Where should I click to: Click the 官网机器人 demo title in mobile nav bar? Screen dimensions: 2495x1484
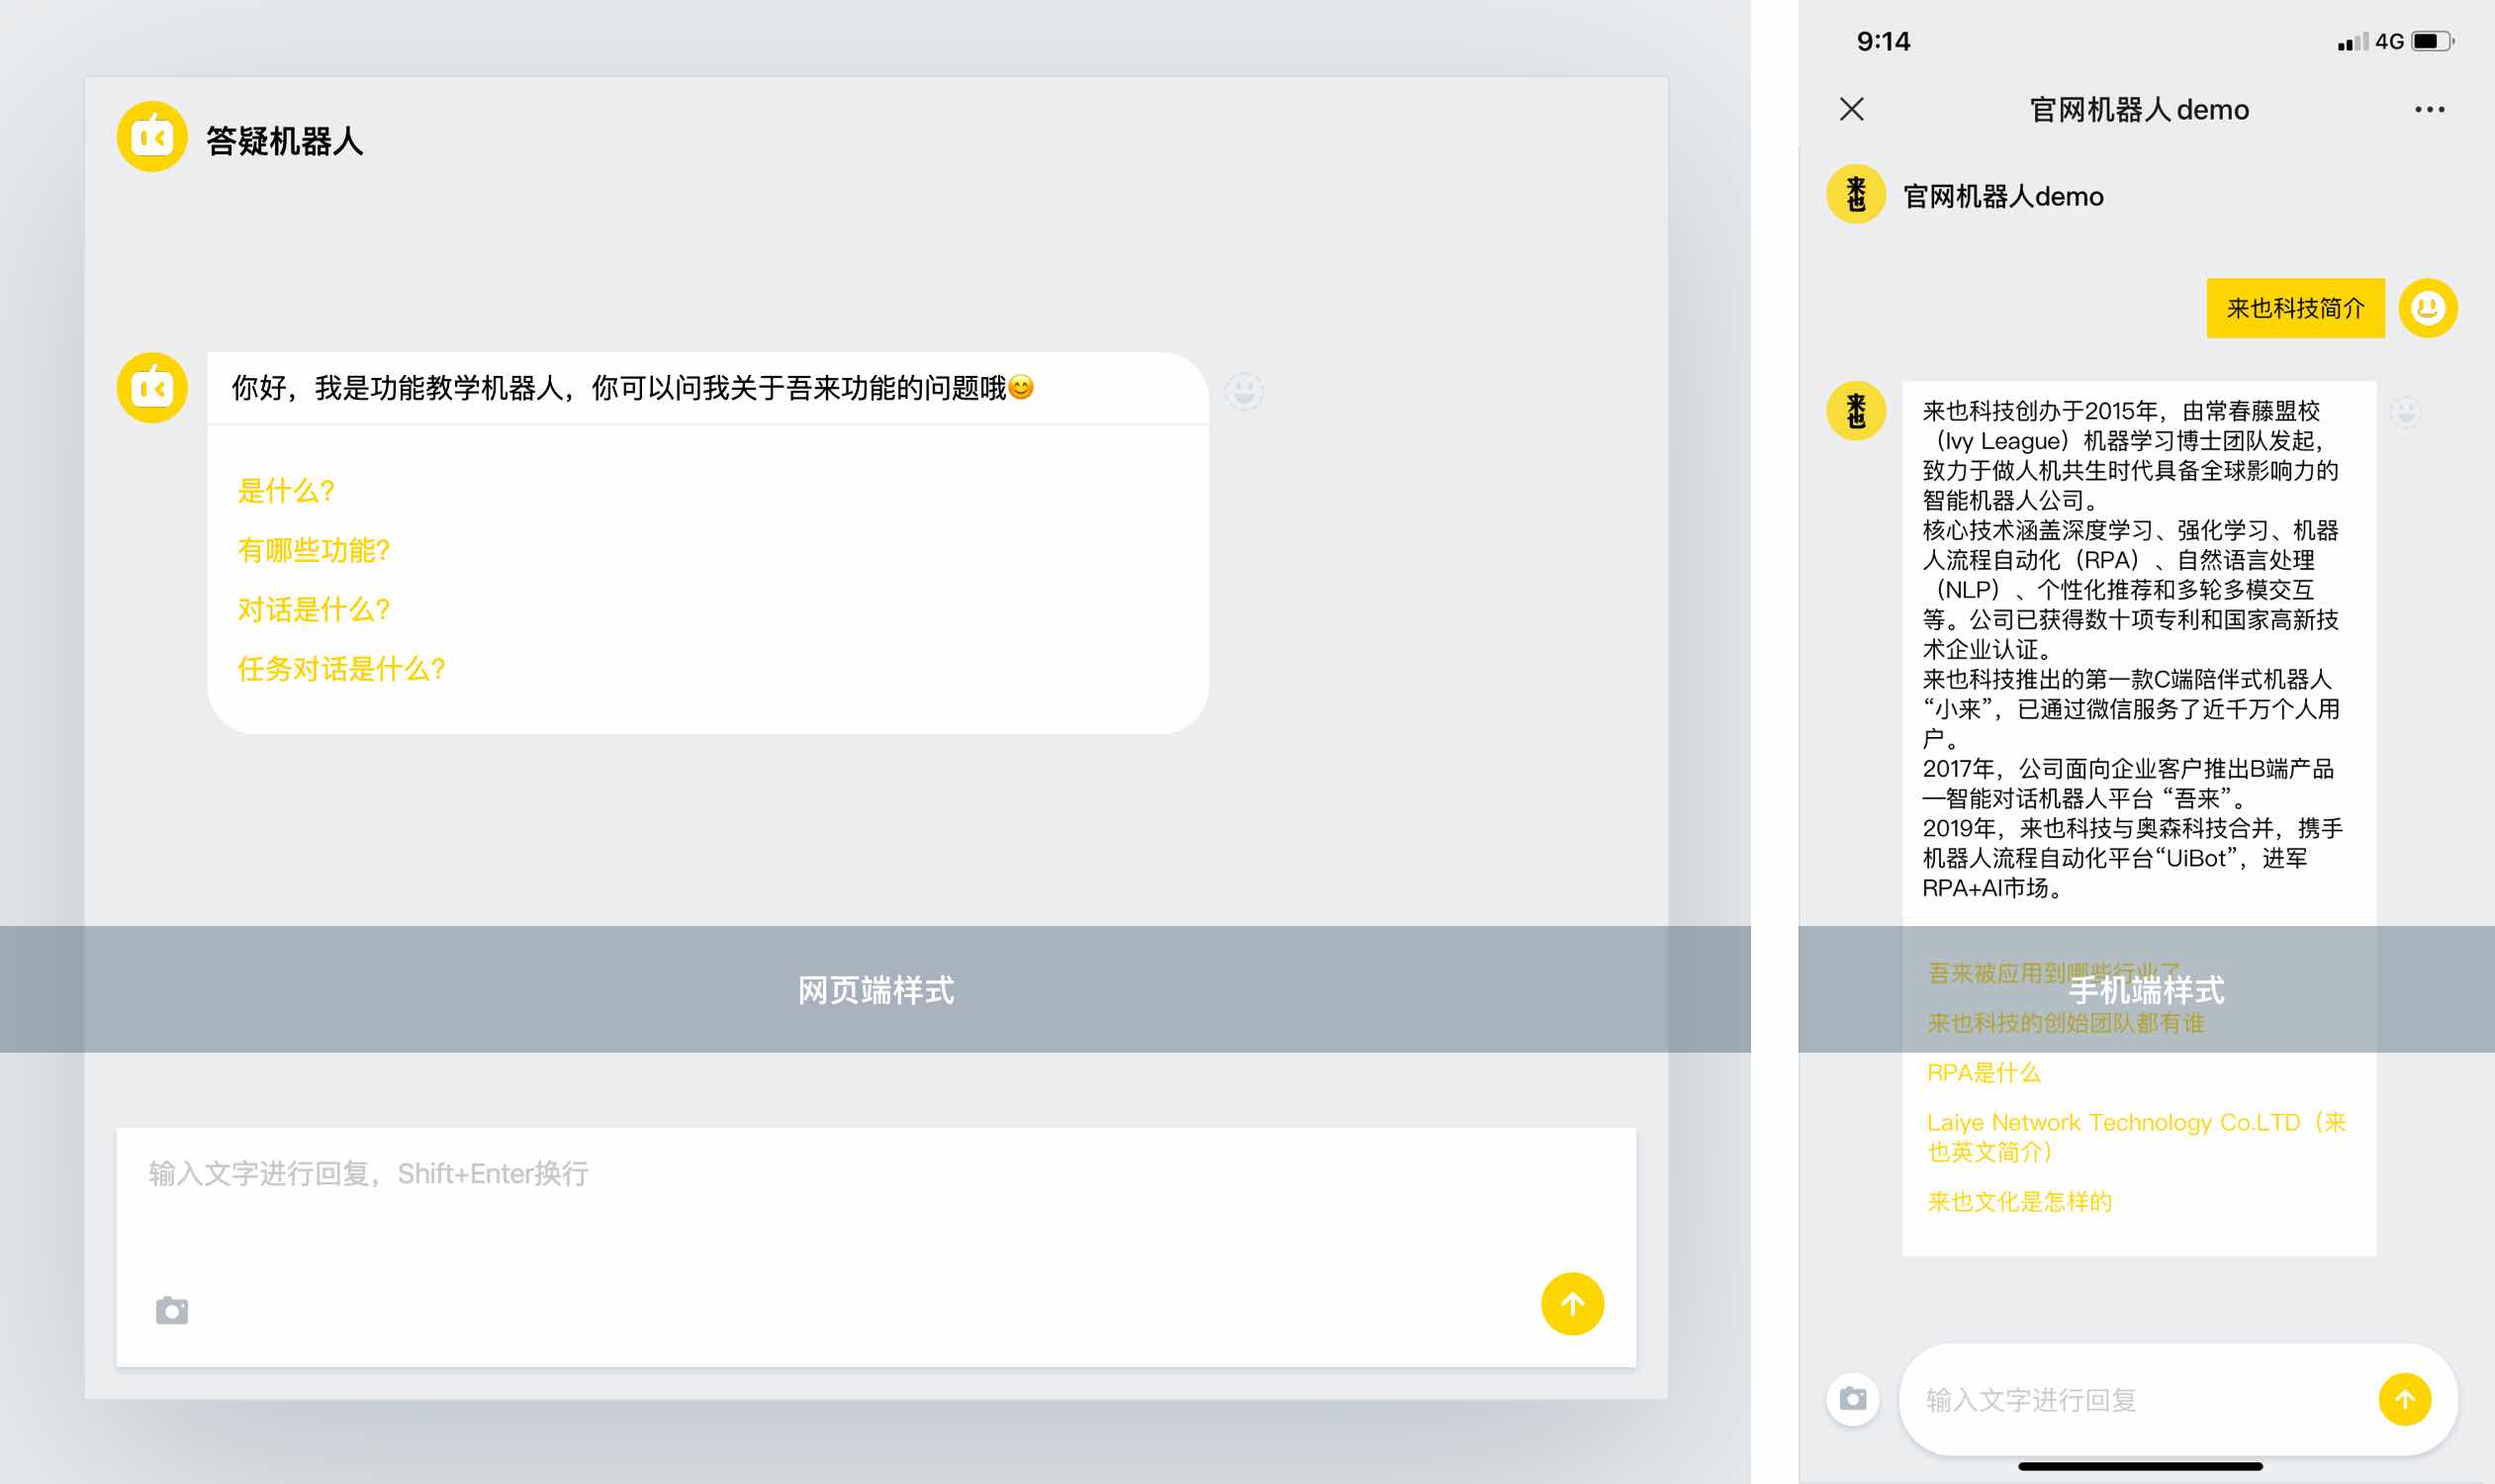click(2139, 110)
